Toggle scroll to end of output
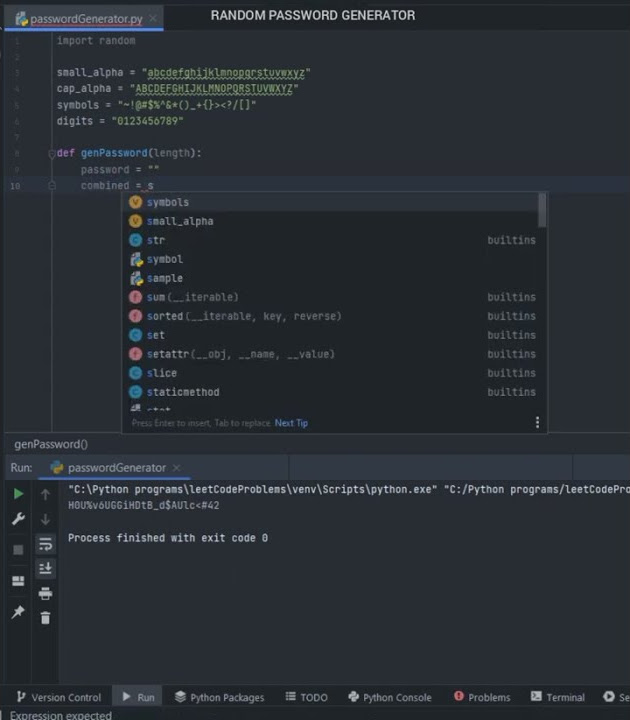 pos(45,568)
